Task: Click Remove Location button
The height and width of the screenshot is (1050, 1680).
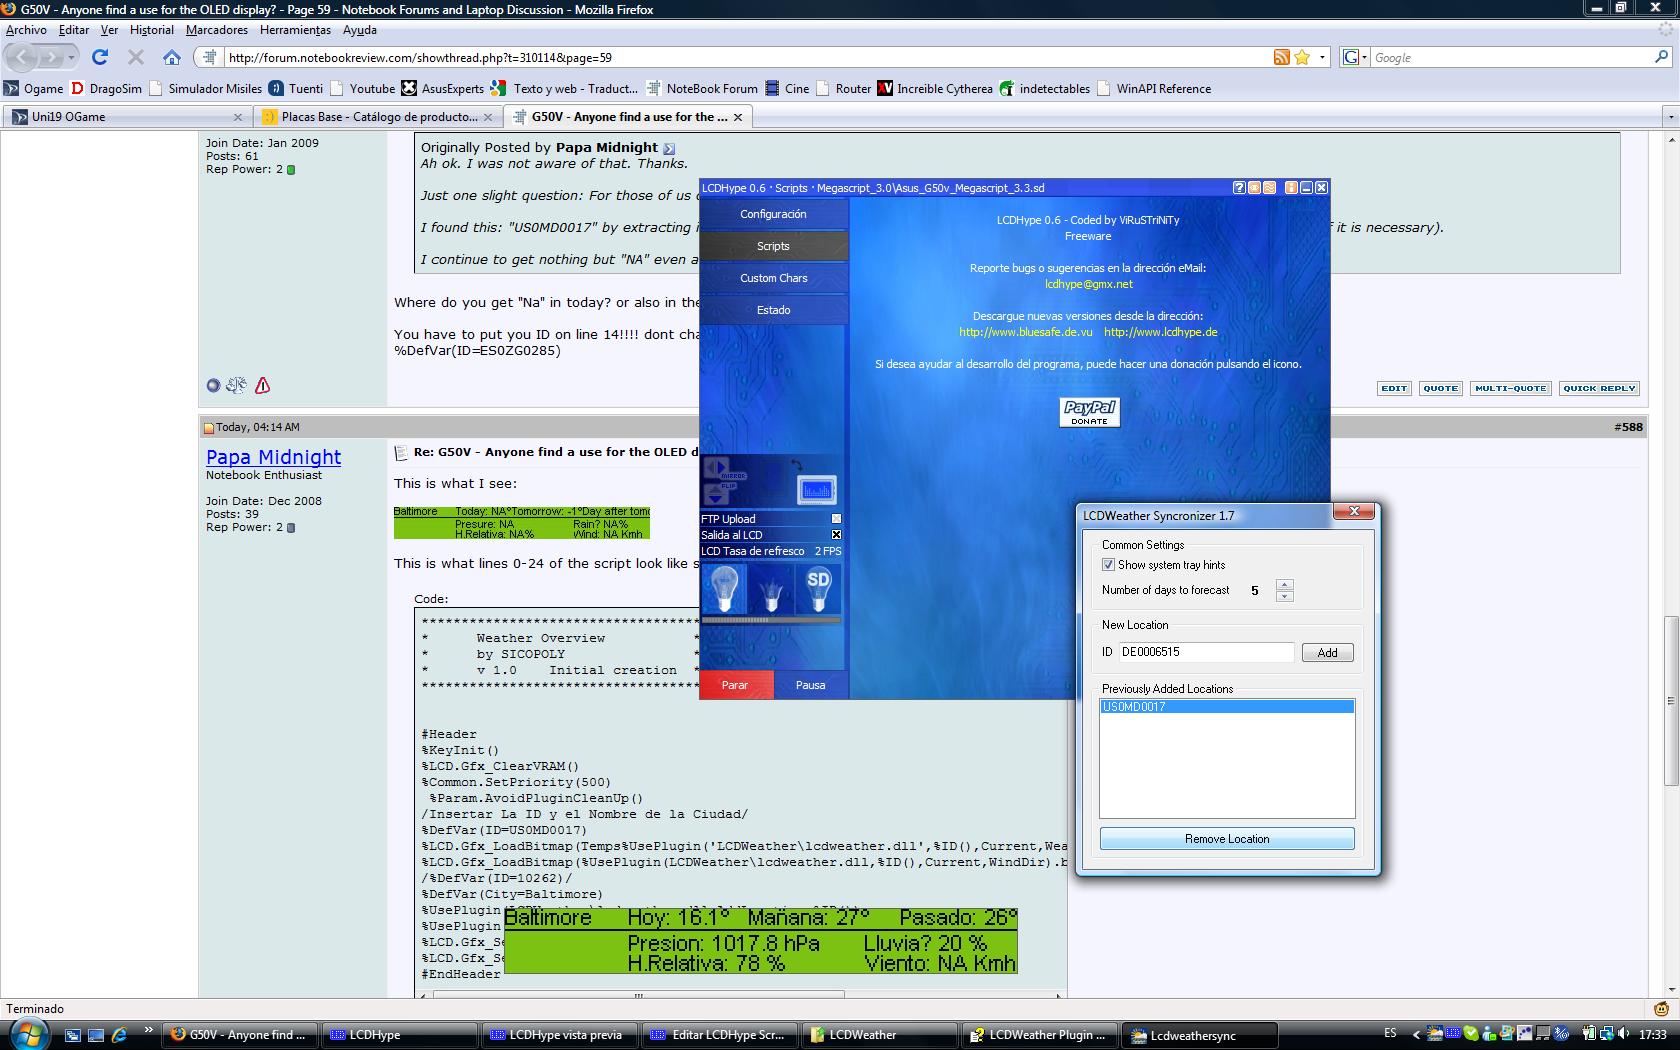Action: (x=1227, y=838)
